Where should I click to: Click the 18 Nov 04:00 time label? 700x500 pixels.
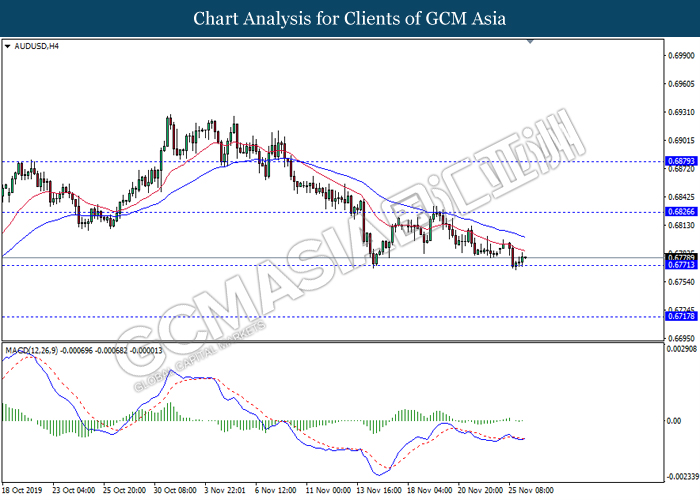point(429,490)
